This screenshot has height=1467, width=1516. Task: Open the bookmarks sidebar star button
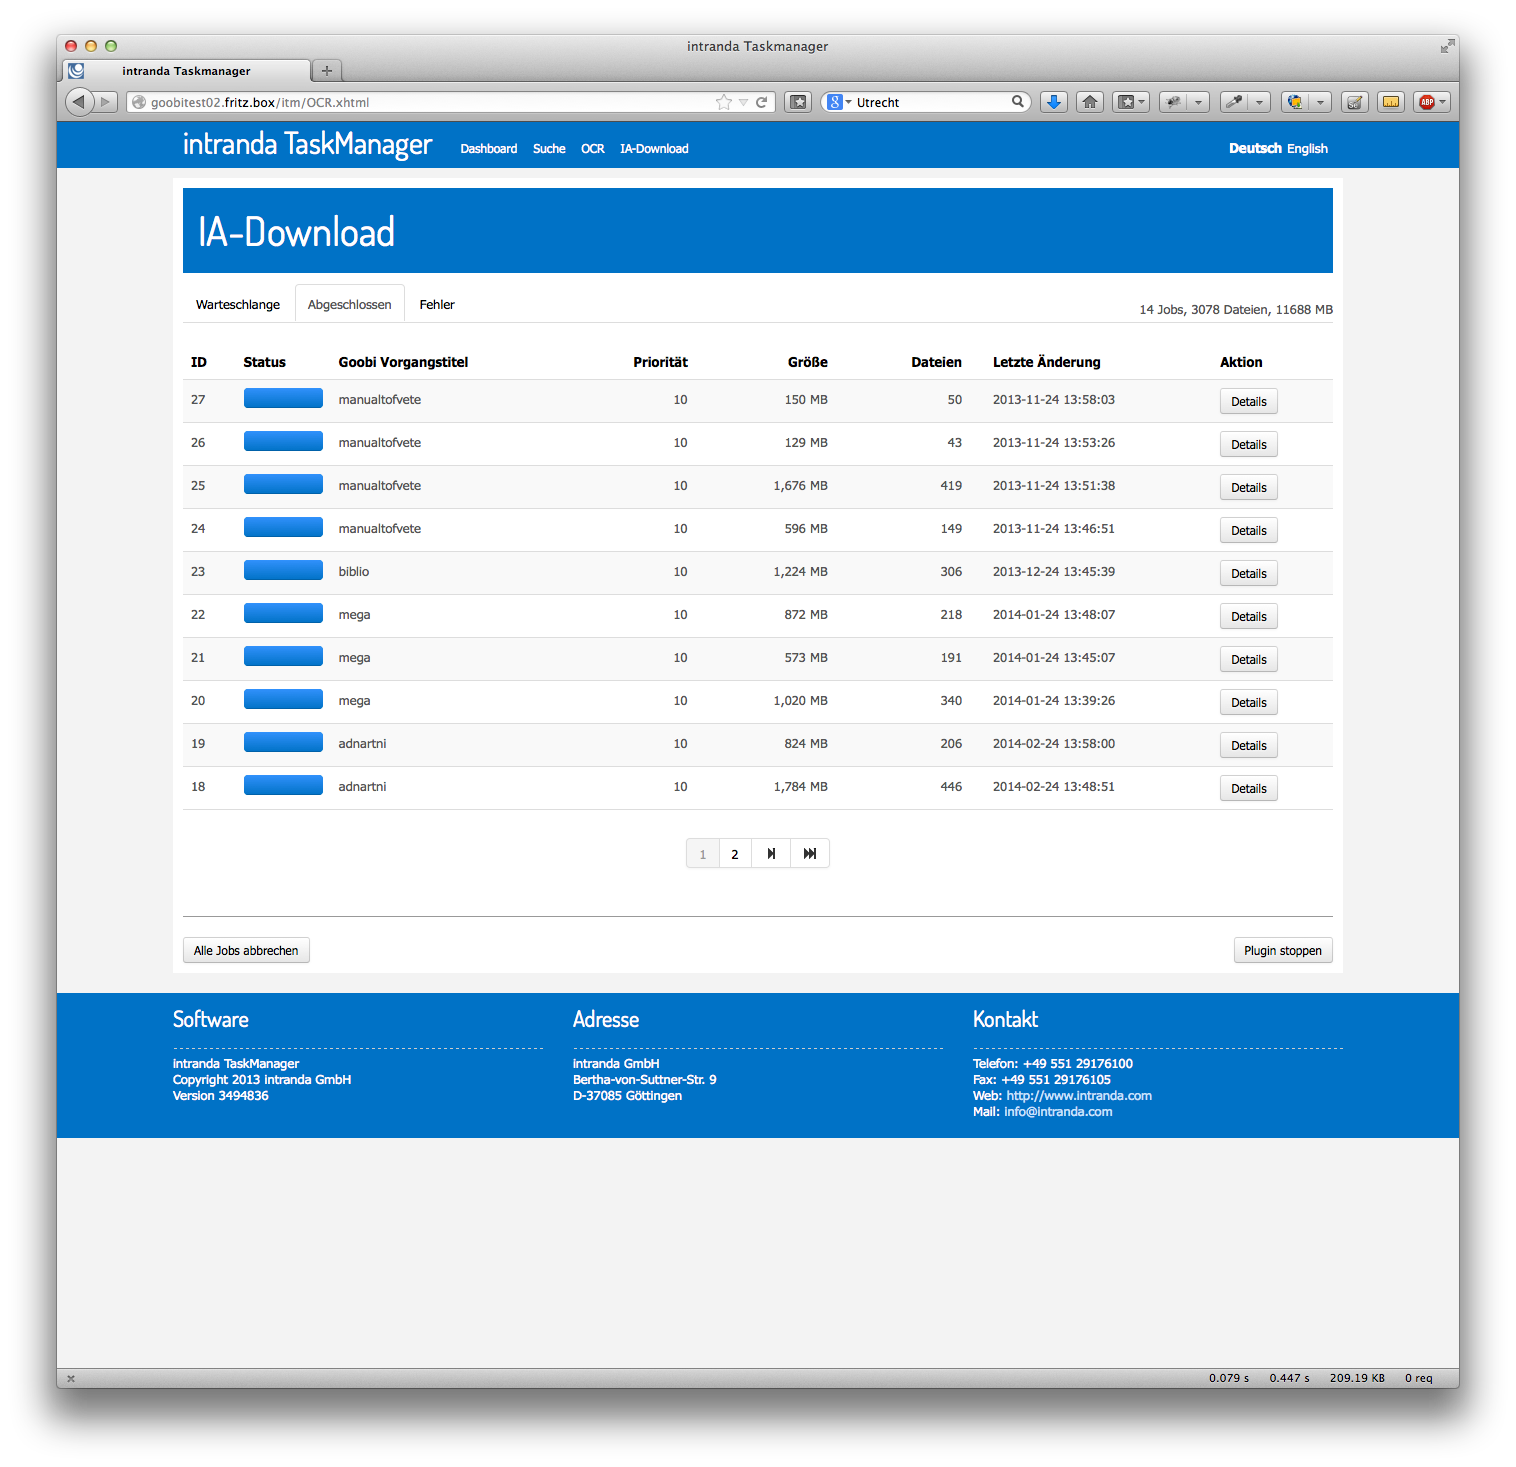[x=798, y=102]
